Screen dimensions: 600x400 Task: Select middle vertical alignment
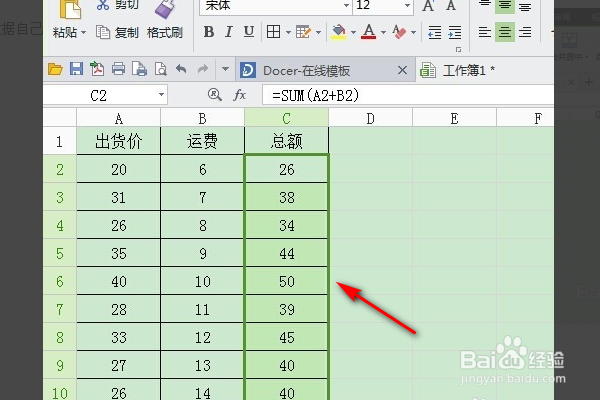coord(505,5)
